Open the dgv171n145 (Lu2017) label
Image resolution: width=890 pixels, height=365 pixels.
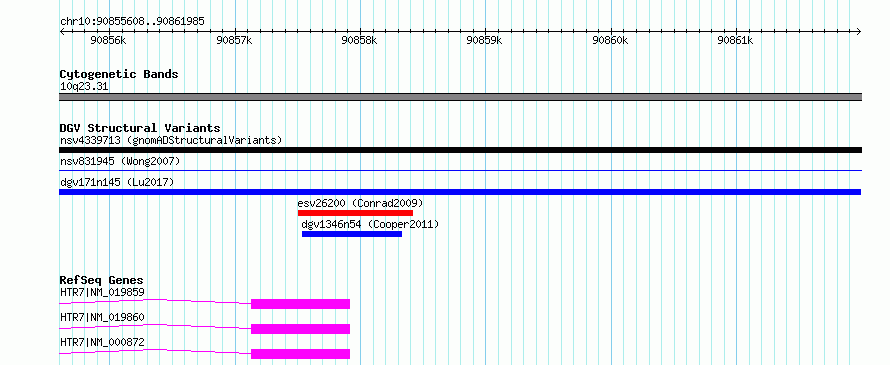coord(117,183)
